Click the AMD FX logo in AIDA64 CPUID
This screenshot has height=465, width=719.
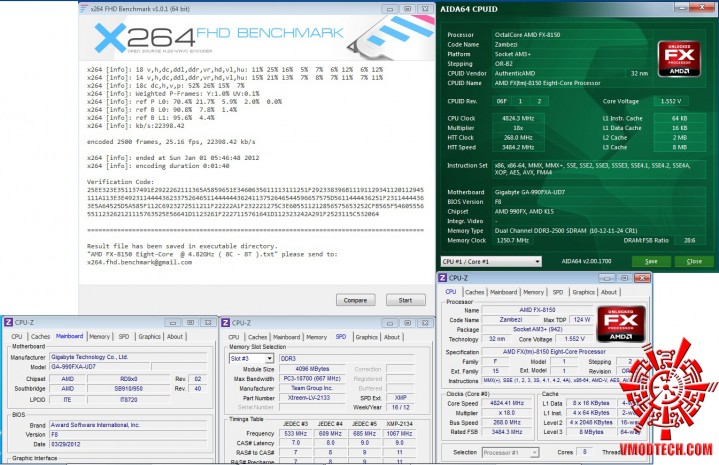click(679, 59)
